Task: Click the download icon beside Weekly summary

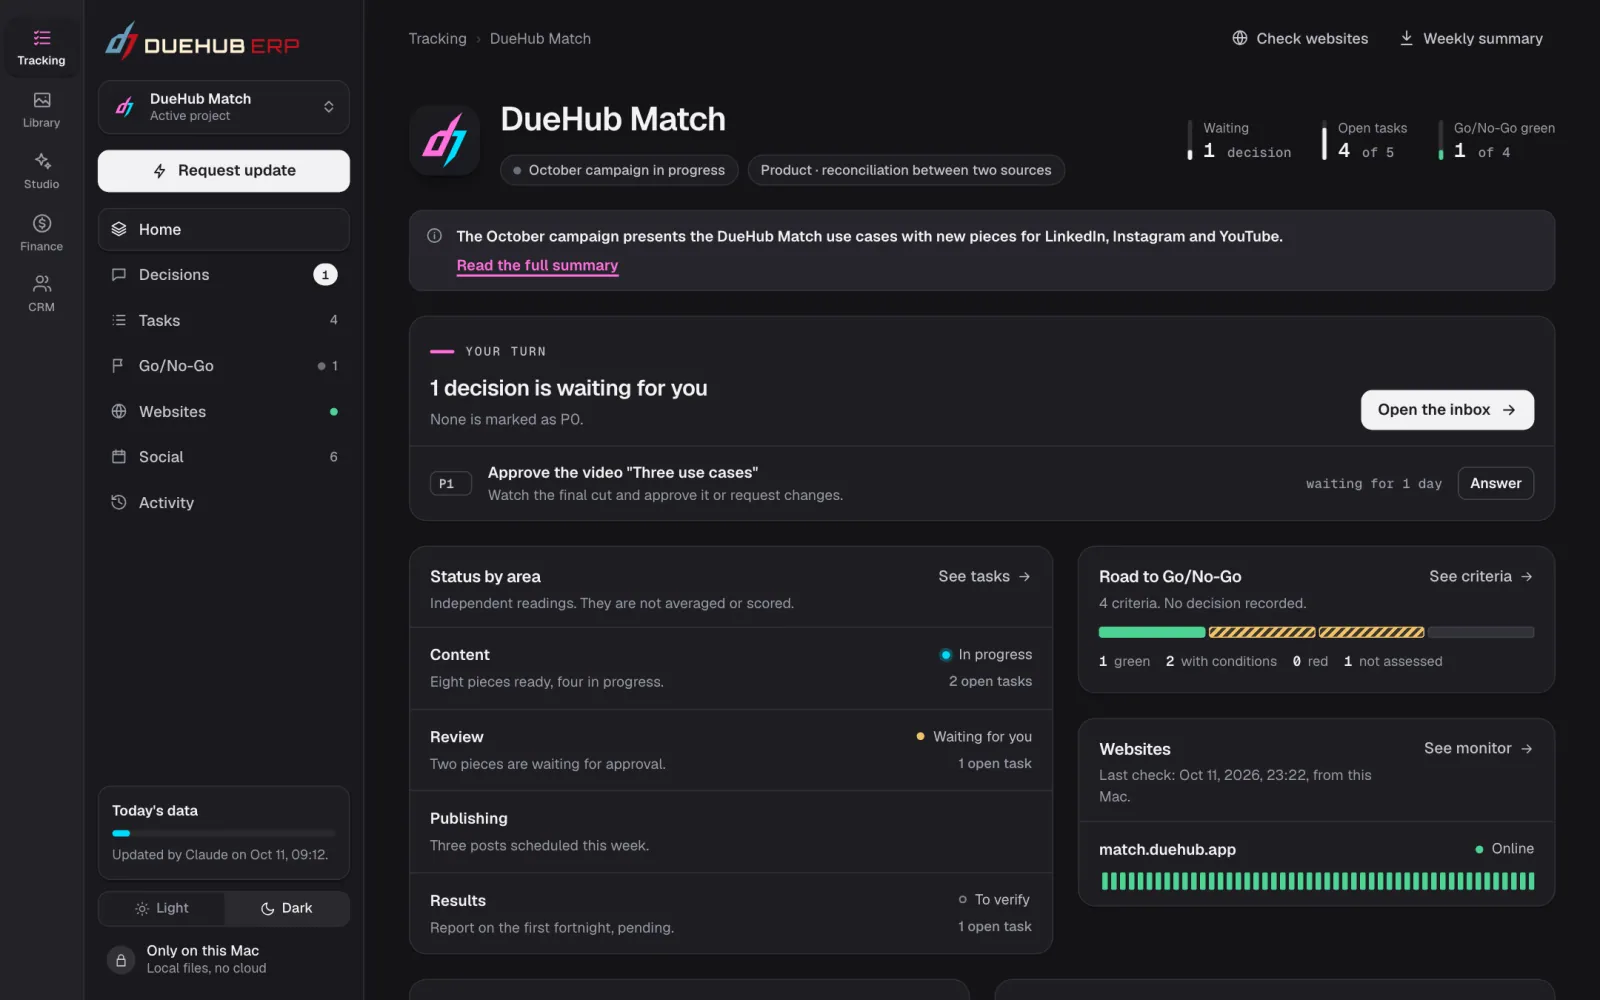Action: 1406,38
